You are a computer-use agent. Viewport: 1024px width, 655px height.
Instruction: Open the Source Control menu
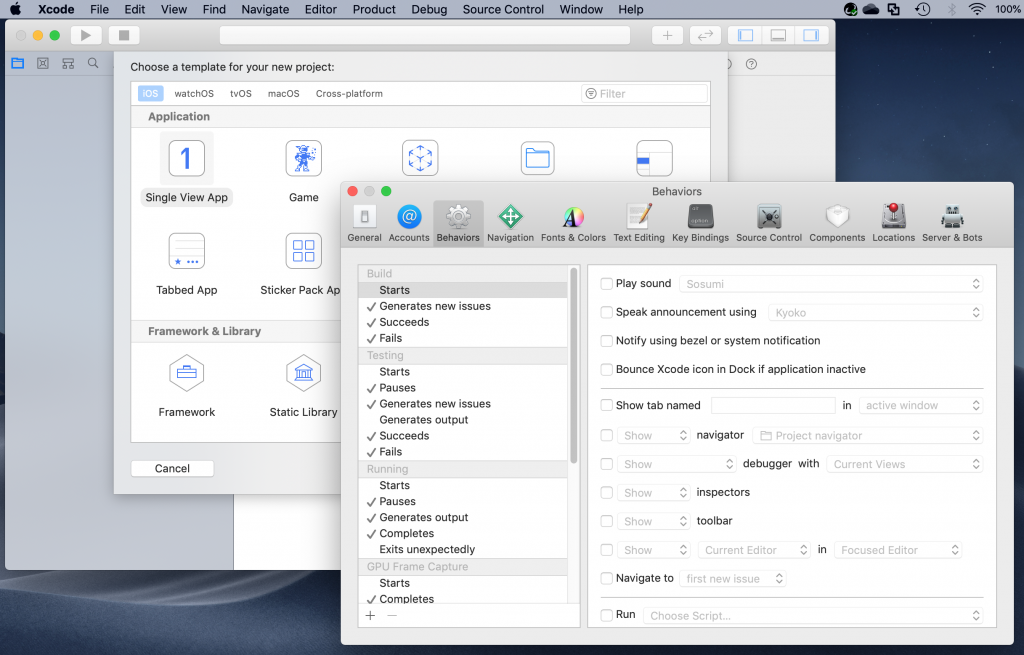(503, 9)
